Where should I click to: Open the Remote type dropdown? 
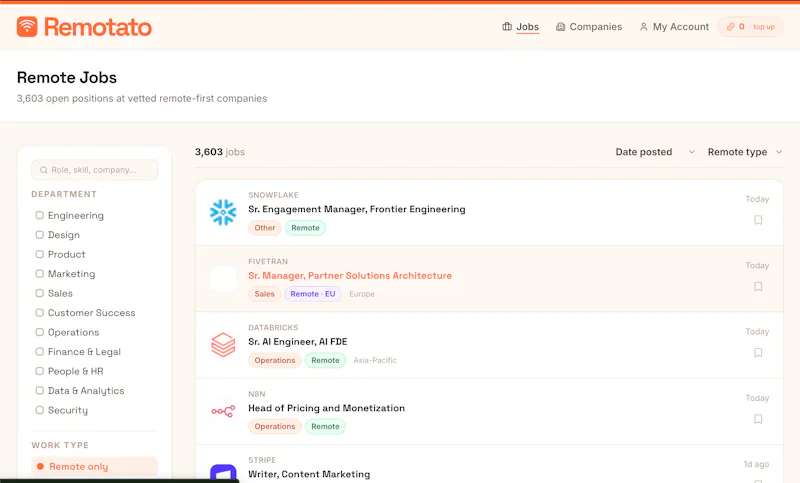point(745,152)
